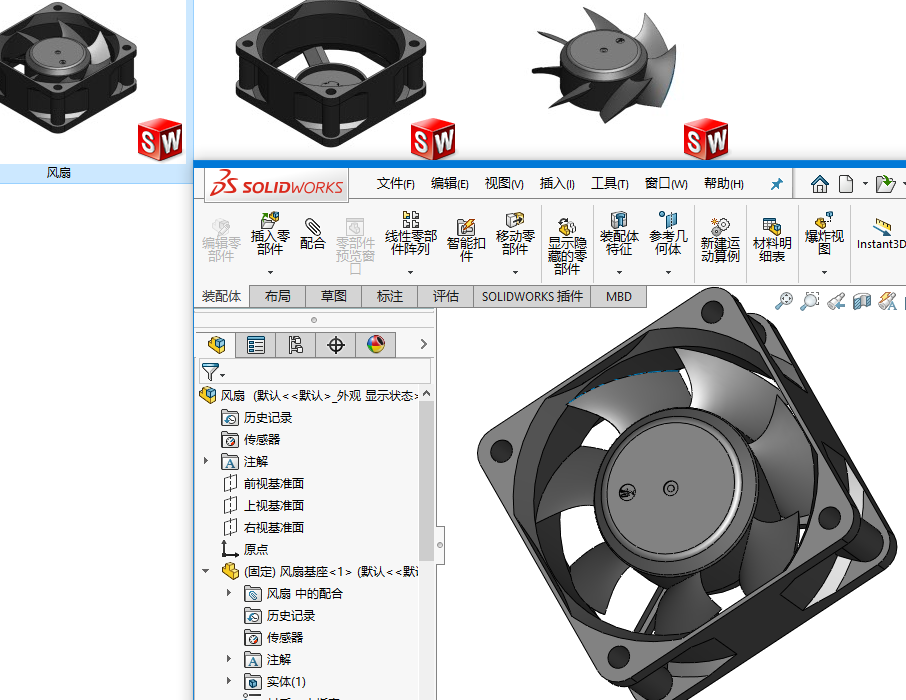Image resolution: width=906 pixels, height=700 pixels.
Task: Expand the 实体(1) tree node
Action: tap(229, 680)
